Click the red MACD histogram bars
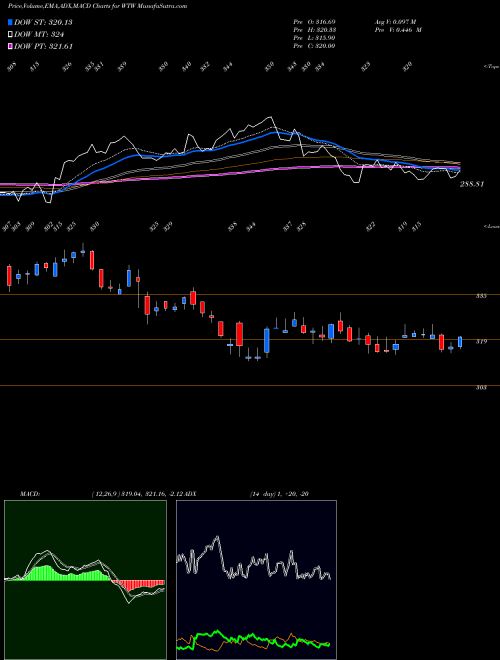The width and height of the screenshot is (500, 660). point(139,584)
